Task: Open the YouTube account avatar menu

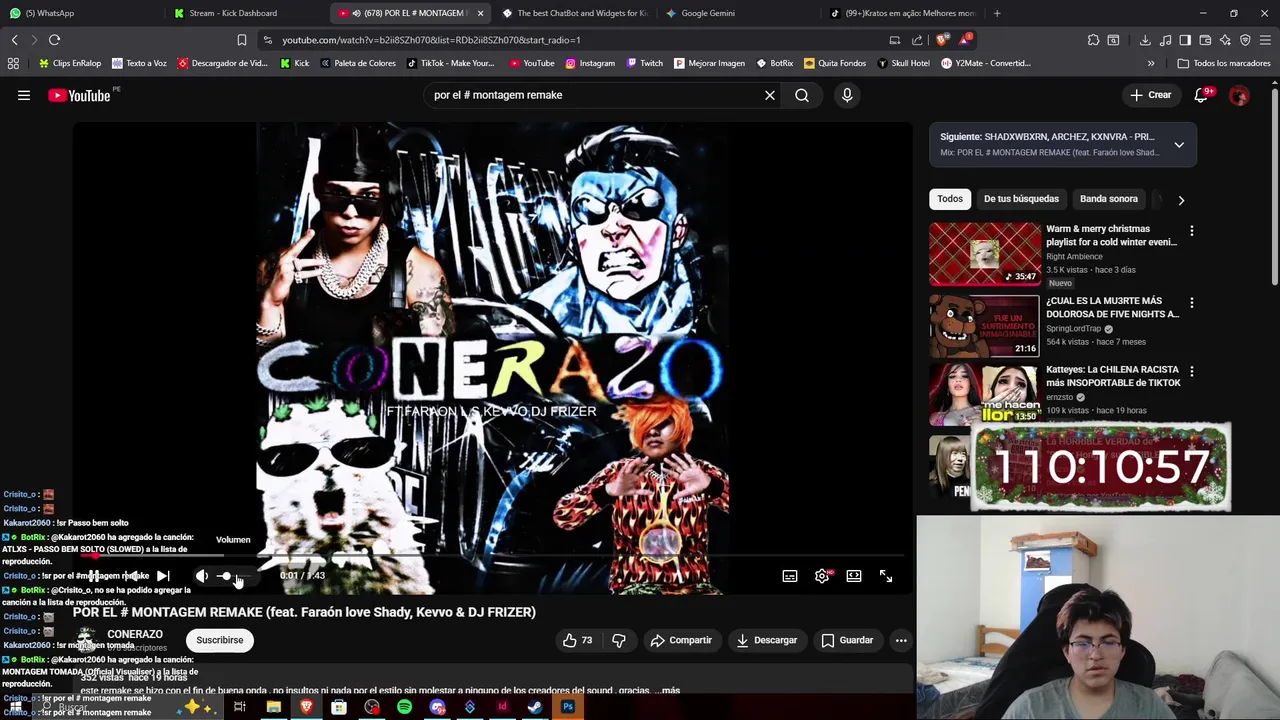Action: tap(1239, 95)
